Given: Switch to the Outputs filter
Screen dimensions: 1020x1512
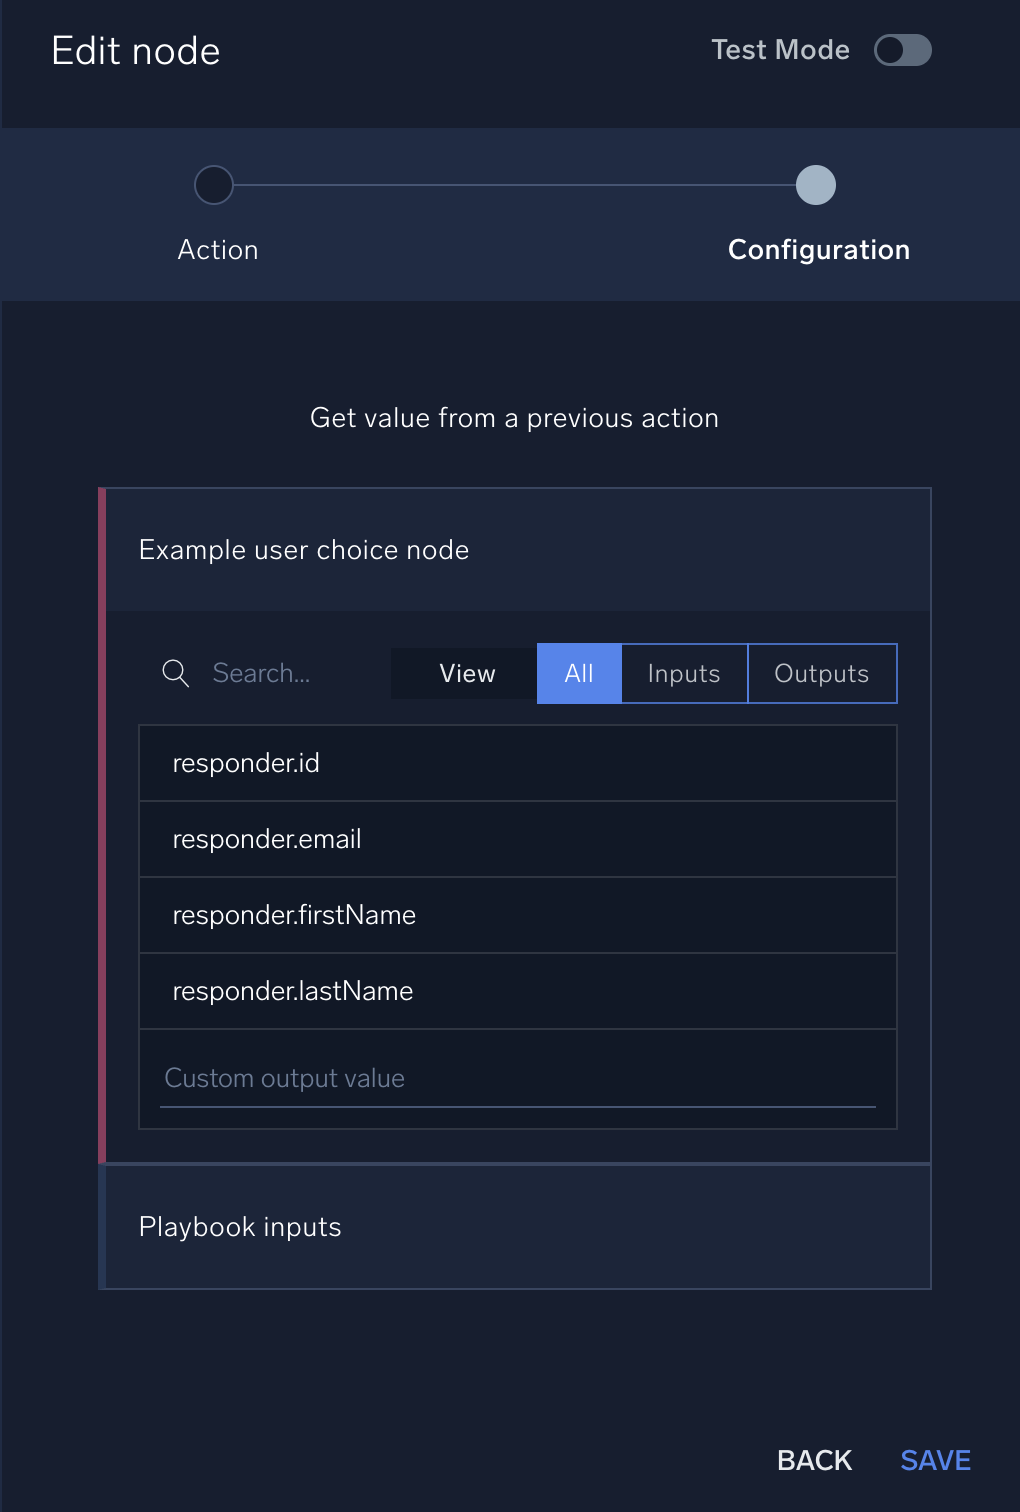Looking at the screenshot, I should pos(822,673).
